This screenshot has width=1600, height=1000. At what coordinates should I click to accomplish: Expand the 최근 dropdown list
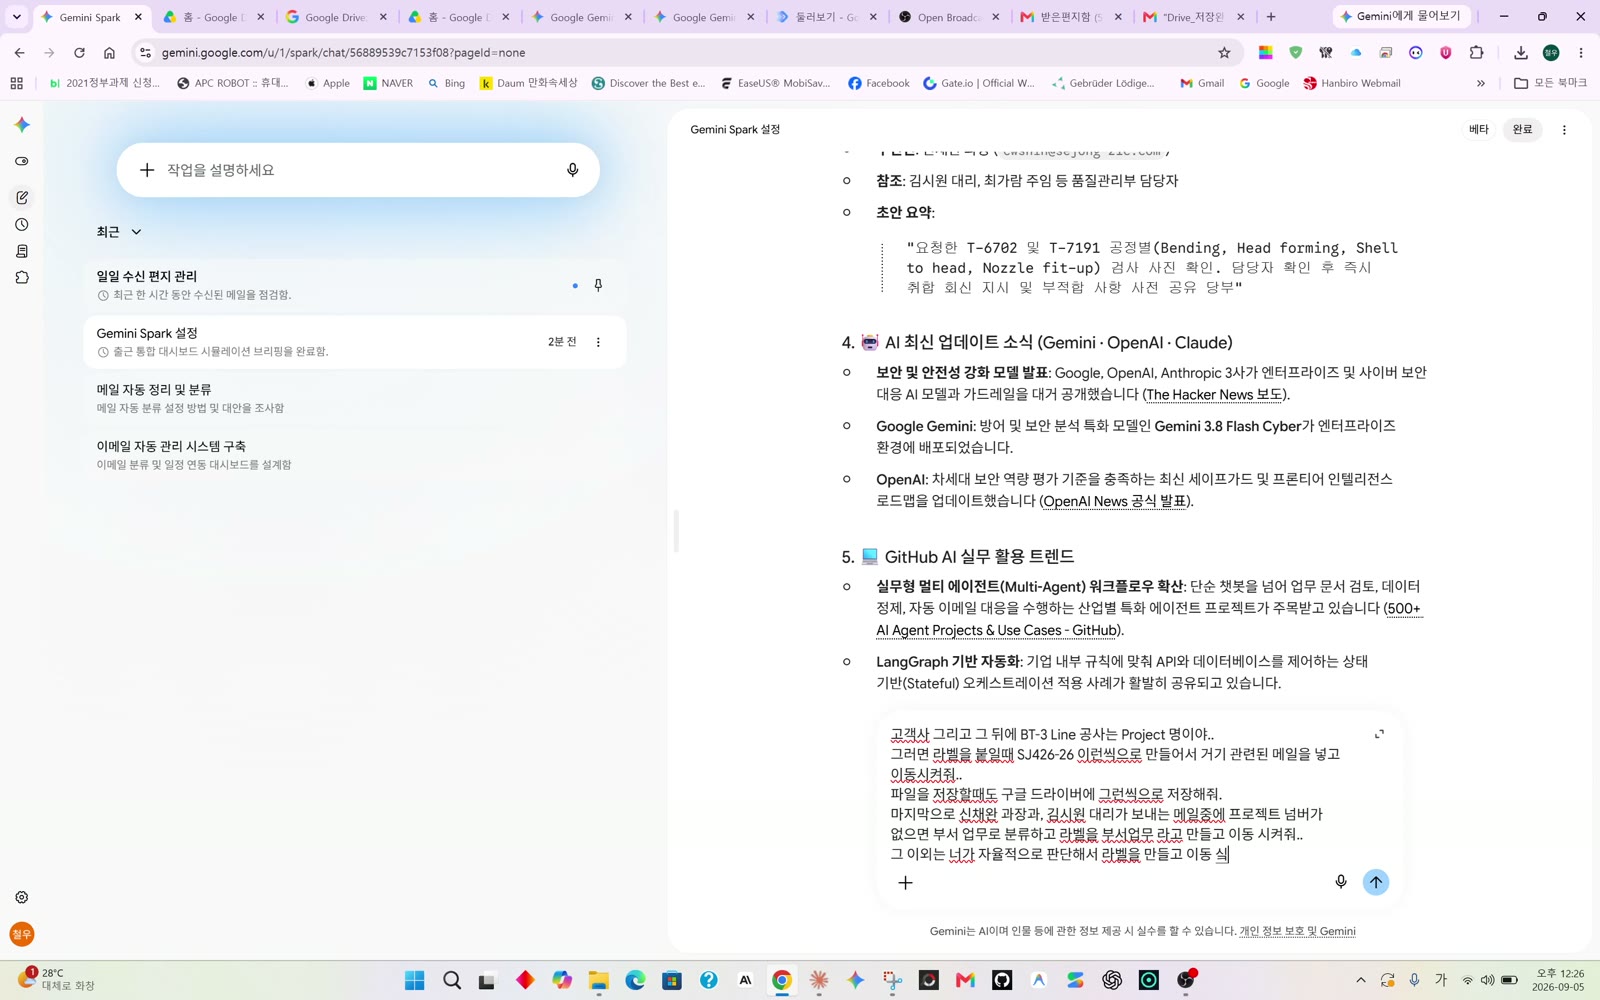pyautogui.click(x=119, y=232)
